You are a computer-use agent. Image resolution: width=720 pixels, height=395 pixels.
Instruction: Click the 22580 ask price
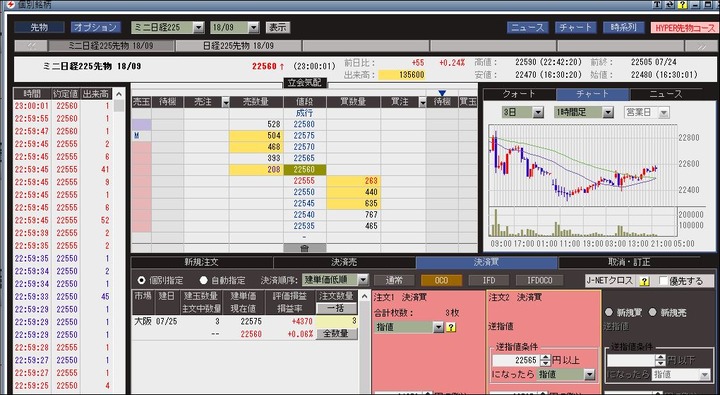point(304,124)
